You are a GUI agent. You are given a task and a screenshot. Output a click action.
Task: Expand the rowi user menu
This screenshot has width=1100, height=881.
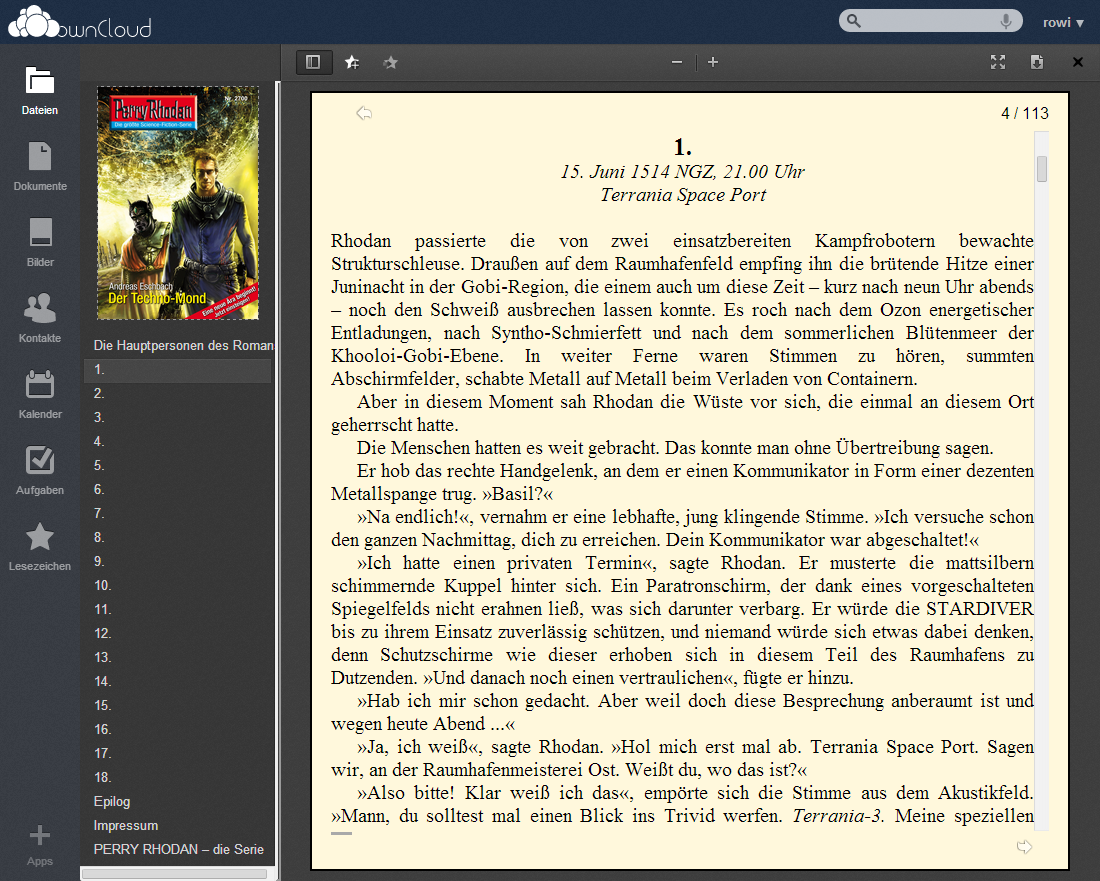[1063, 22]
